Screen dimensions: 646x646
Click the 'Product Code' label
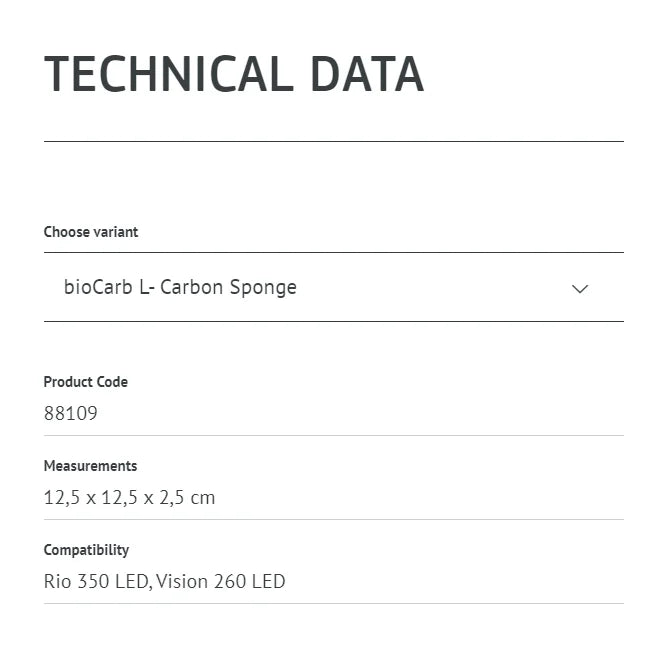[86, 382]
